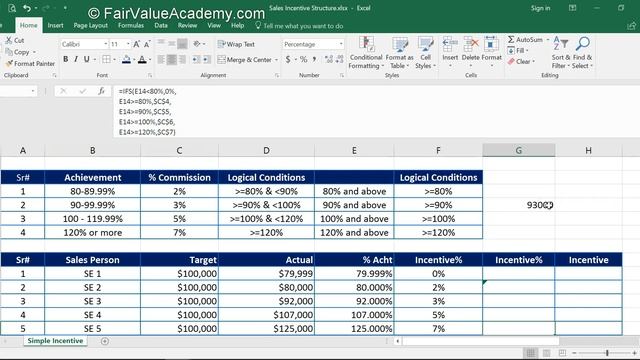Open the Name Box dropdown arrow
640x360 pixels.
[33, 91]
